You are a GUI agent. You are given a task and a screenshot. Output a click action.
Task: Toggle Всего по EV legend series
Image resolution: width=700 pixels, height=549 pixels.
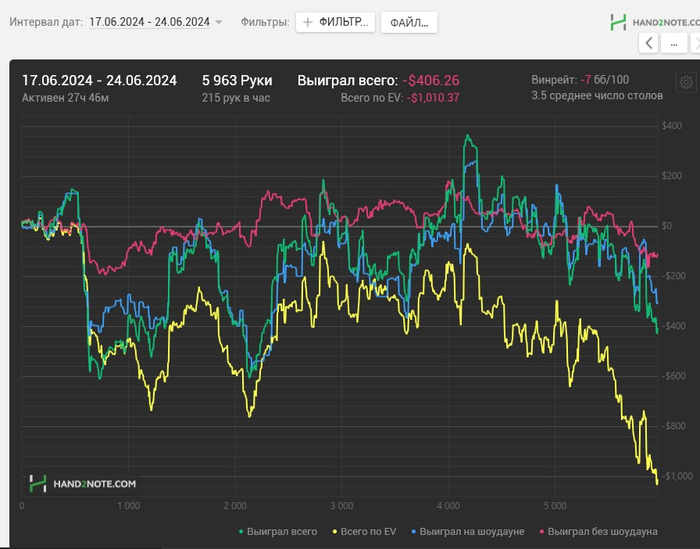tap(364, 532)
